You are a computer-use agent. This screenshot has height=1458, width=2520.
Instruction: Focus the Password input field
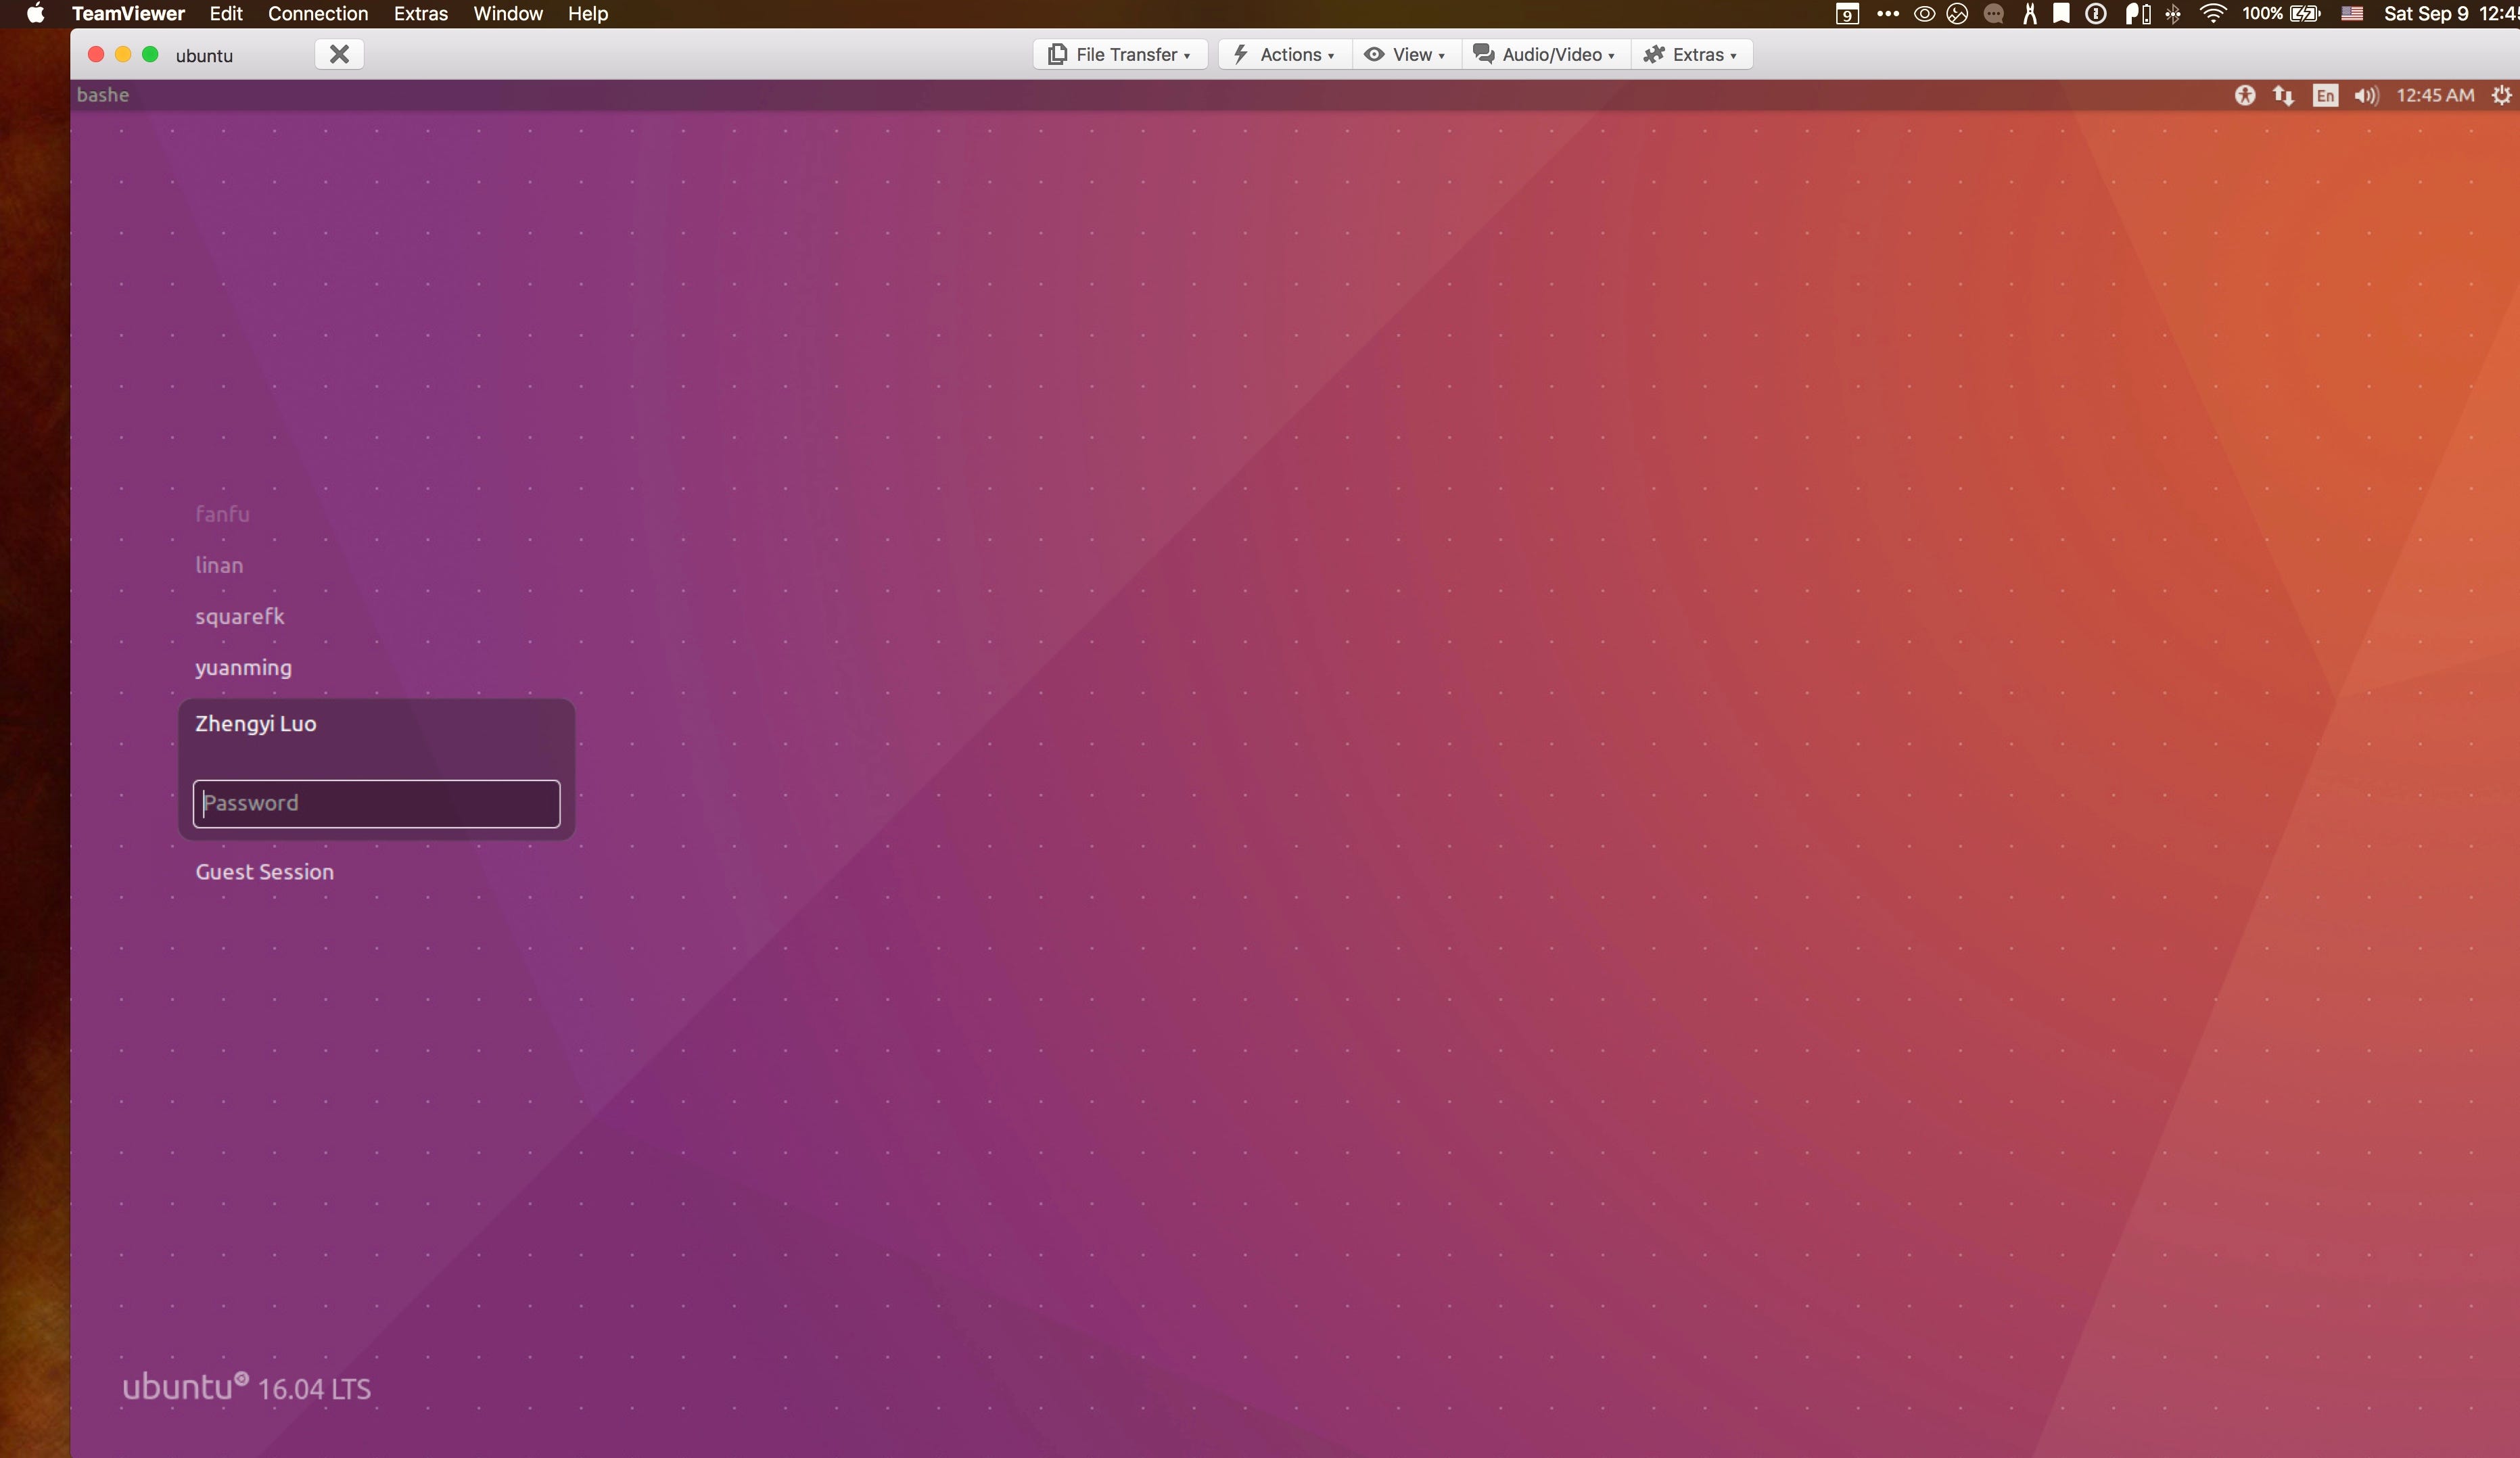tap(376, 804)
